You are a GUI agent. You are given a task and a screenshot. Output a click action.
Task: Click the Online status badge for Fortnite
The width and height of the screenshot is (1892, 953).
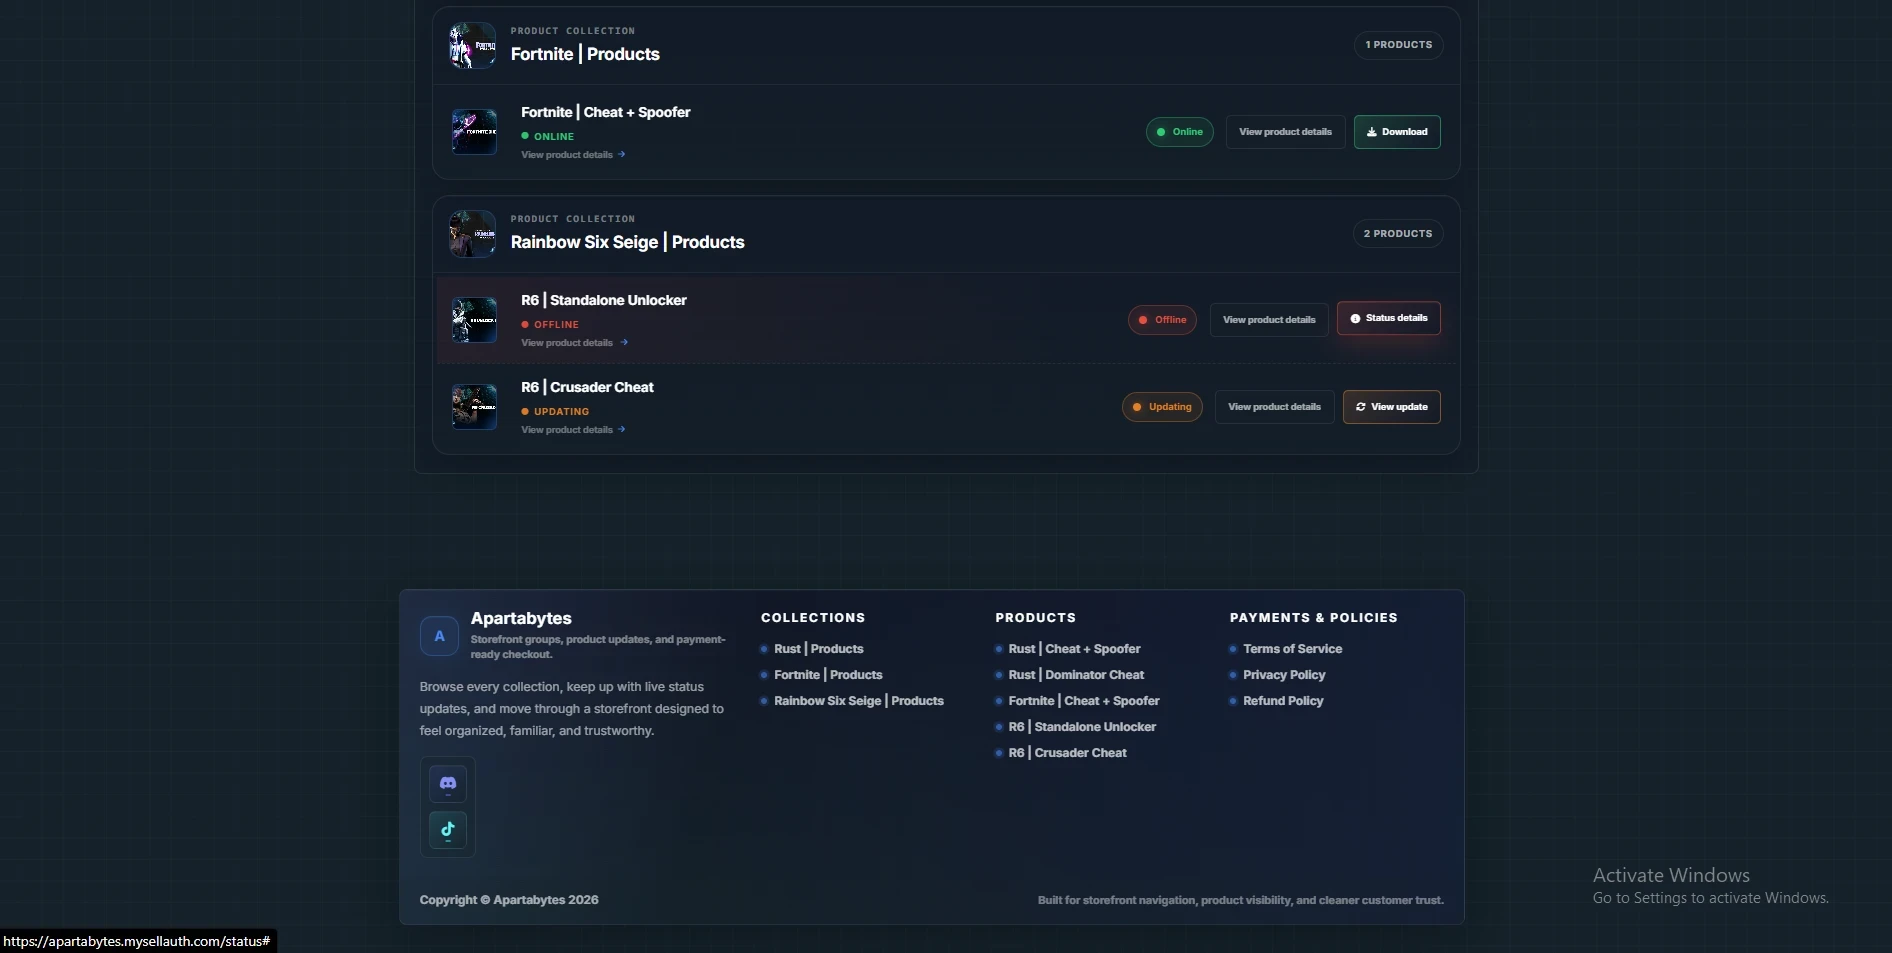tap(1180, 132)
